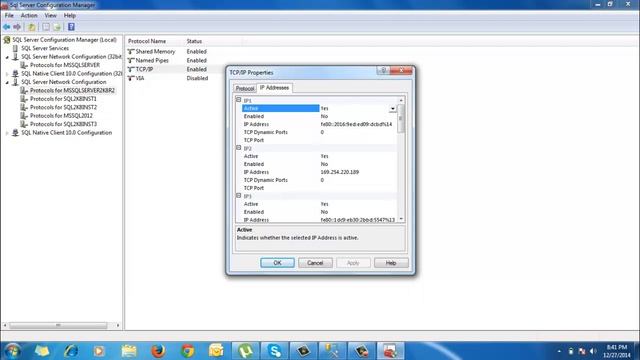The image size is (640, 360).
Task: Select Protocols for MSSQL2012
Action: point(61,116)
